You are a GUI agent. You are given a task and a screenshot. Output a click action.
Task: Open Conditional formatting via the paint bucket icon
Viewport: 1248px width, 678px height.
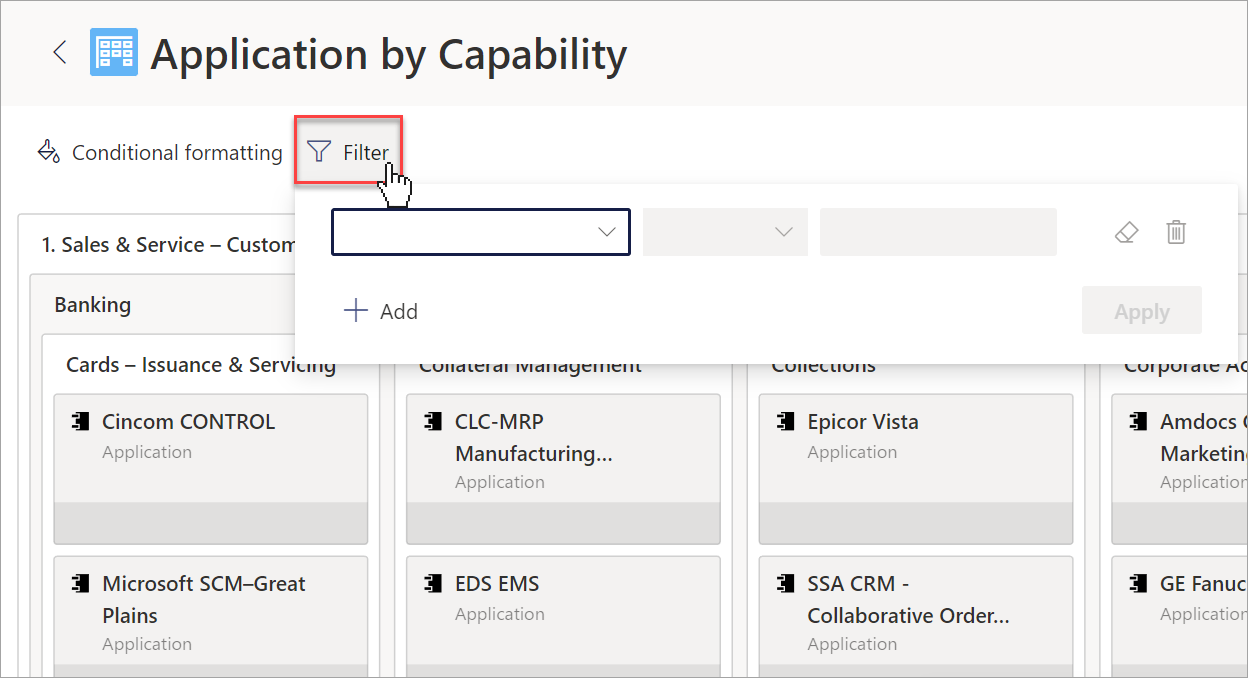48,152
